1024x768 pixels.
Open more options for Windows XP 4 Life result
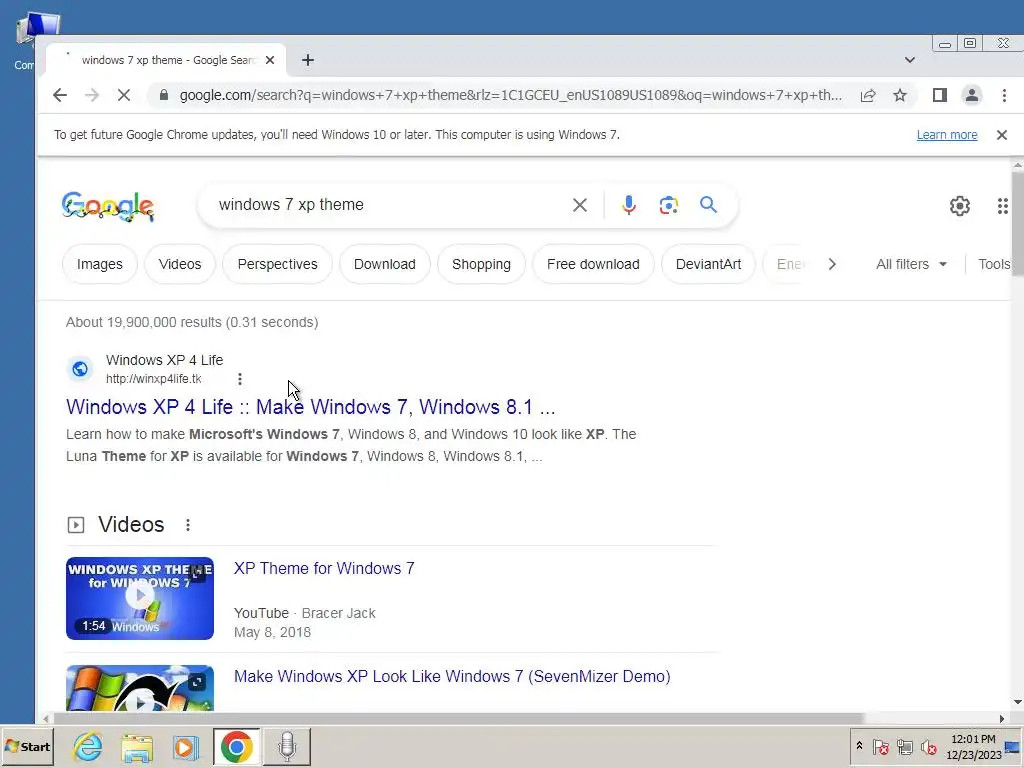pos(240,379)
